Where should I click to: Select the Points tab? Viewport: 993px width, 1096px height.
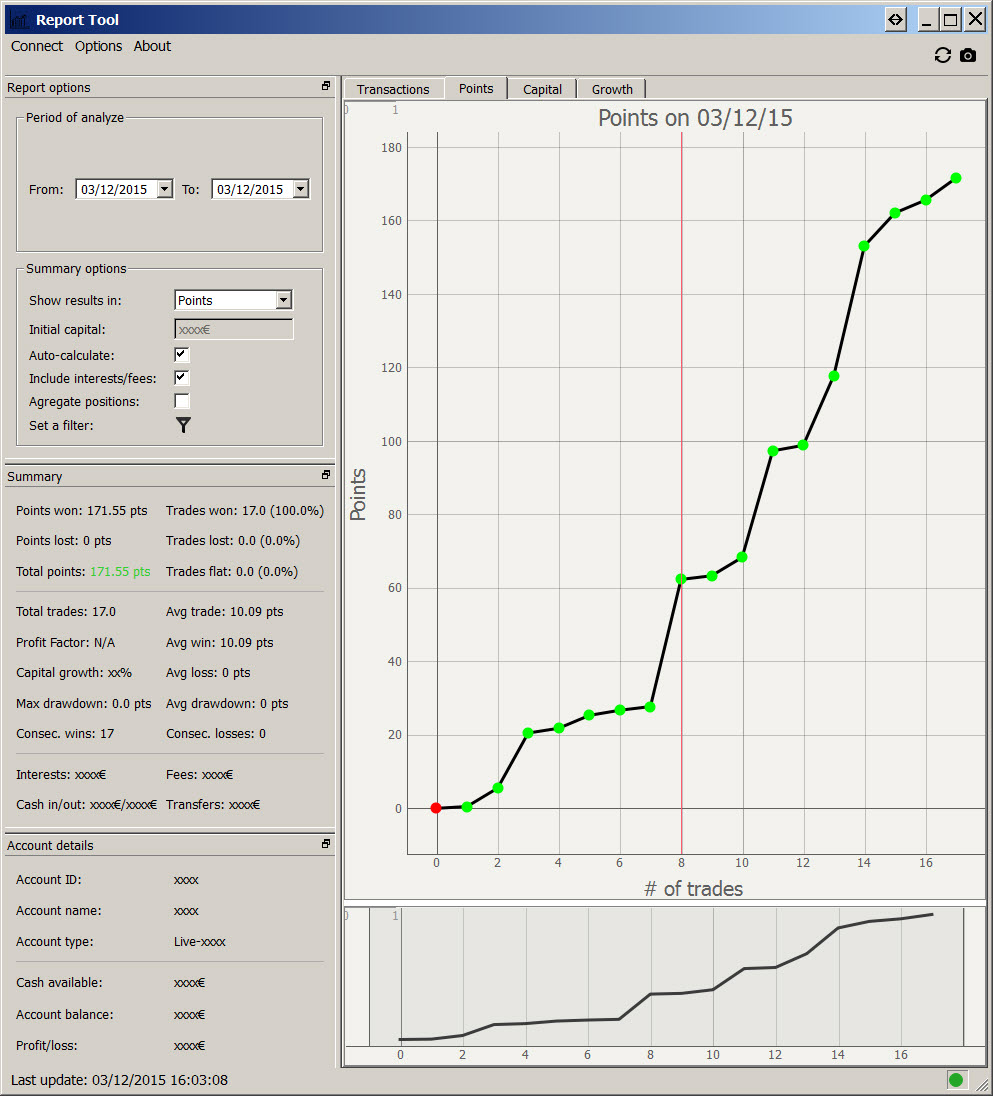[x=476, y=88]
